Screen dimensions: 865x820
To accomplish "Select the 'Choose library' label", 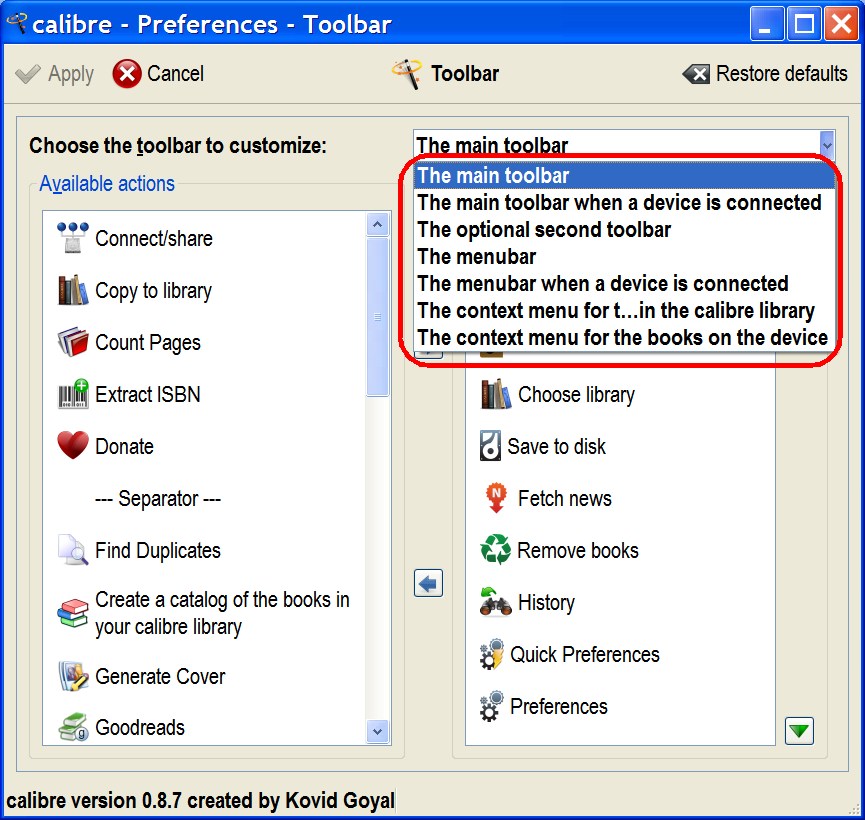I will tap(576, 395).
